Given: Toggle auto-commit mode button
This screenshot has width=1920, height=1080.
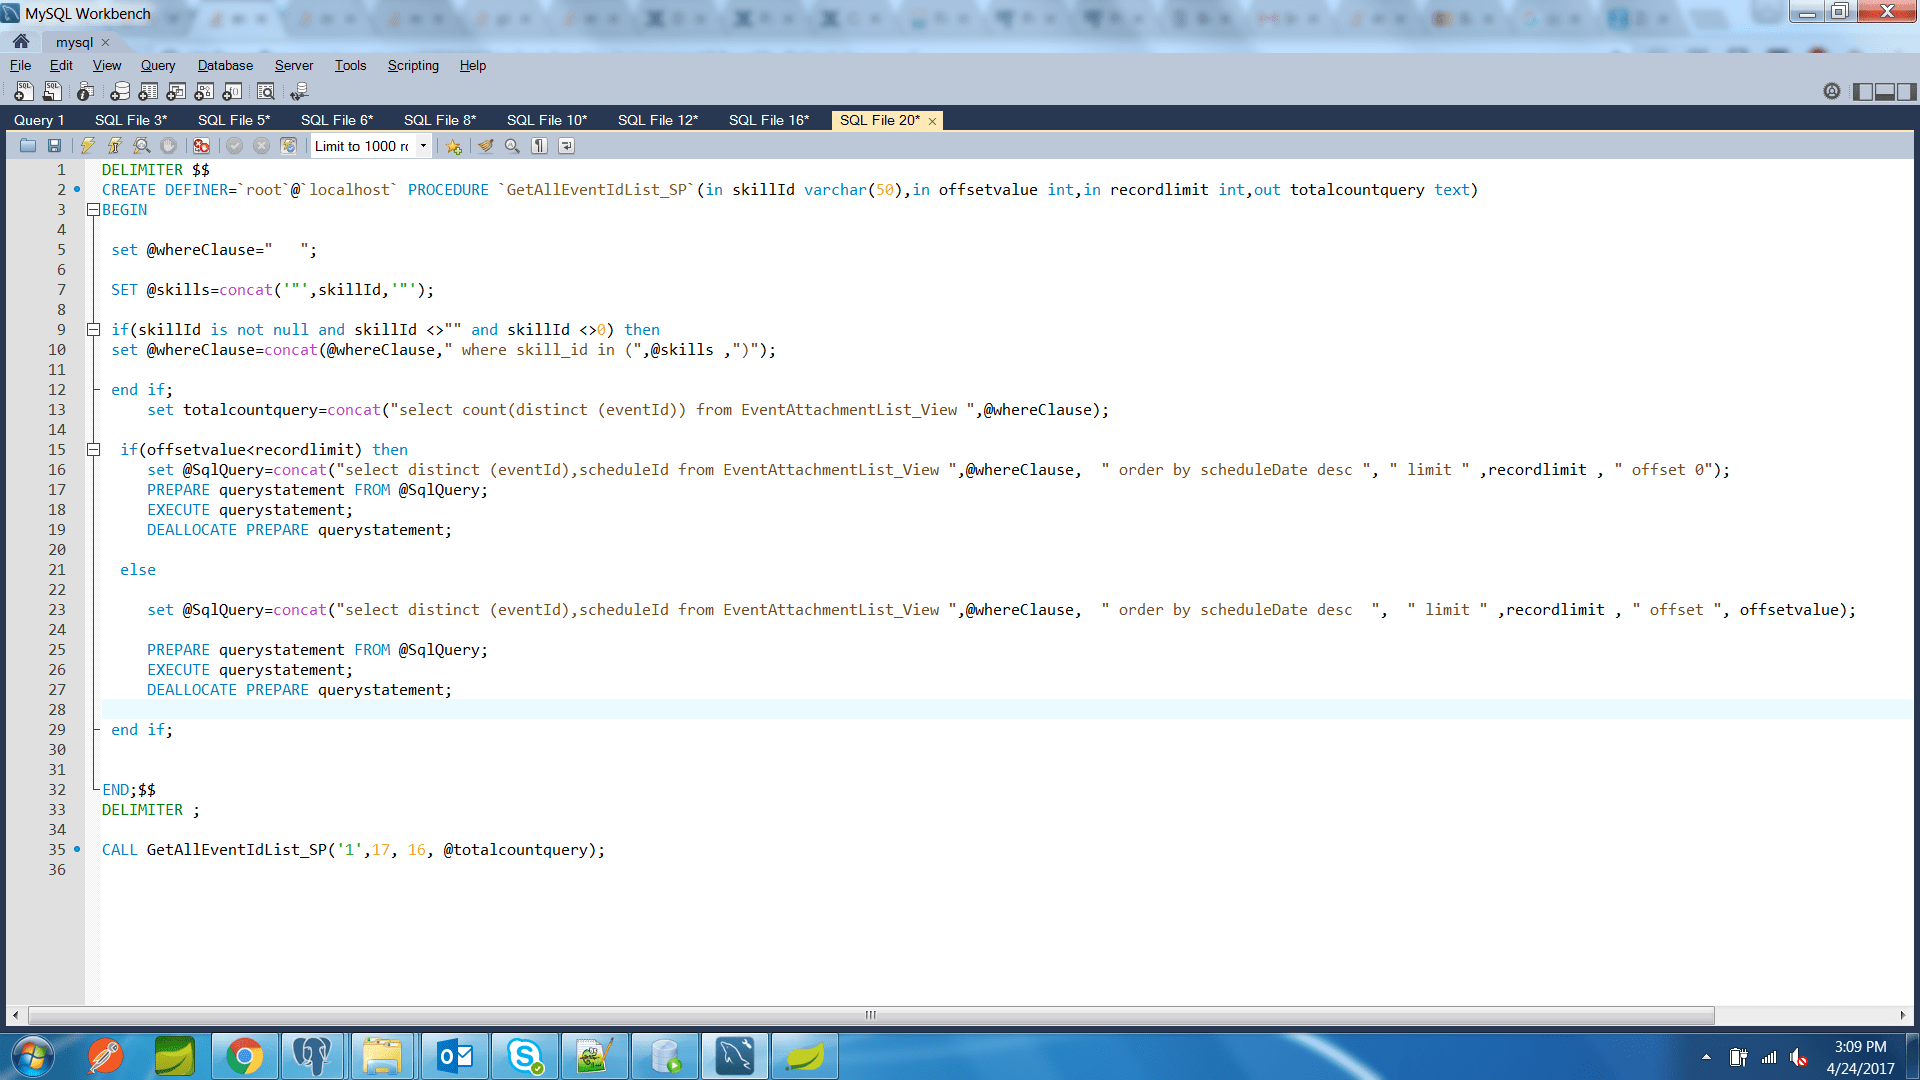Looking at the screenshot, I should [x=289, y=146].
